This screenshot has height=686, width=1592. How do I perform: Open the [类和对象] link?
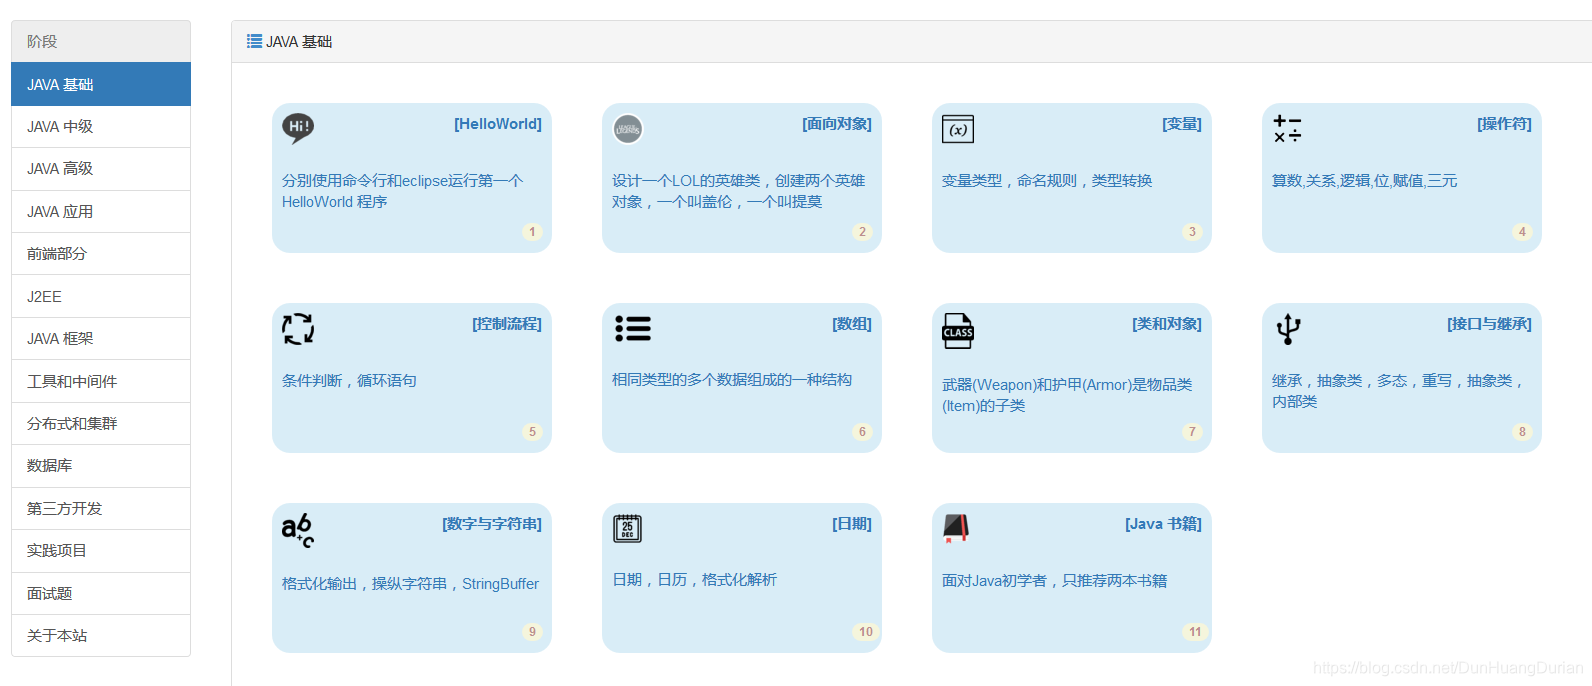pos(1167,324)
